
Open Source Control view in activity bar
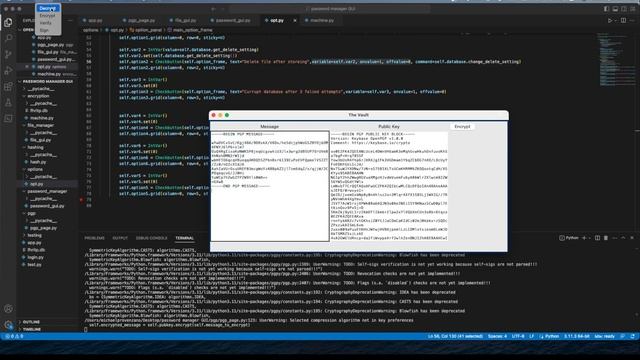click(x=8, y=55)
